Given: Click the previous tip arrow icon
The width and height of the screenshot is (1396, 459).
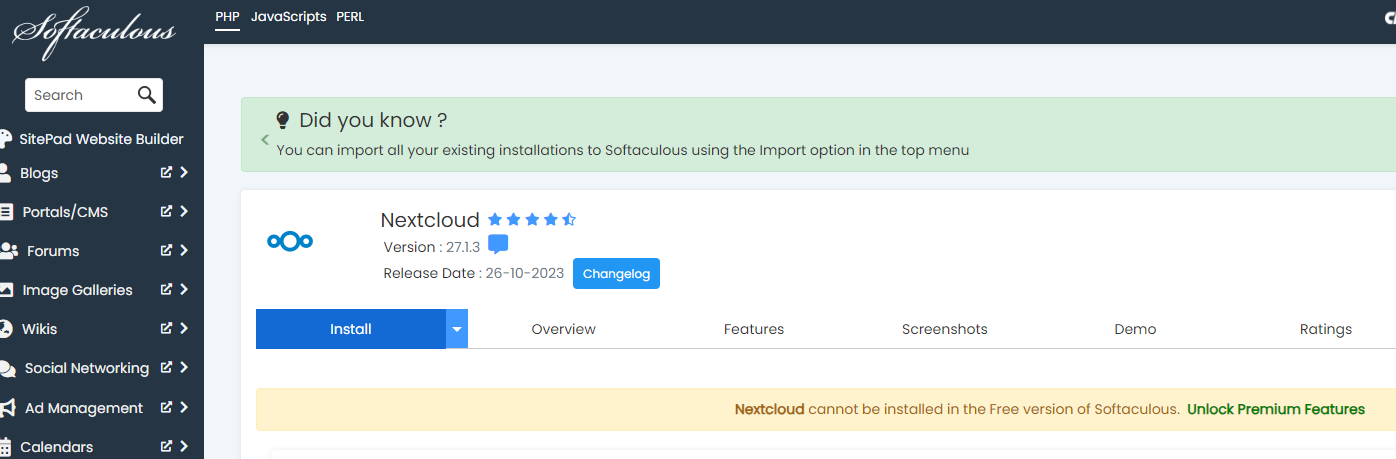Looking at the screenshot, I should (265, 140).
